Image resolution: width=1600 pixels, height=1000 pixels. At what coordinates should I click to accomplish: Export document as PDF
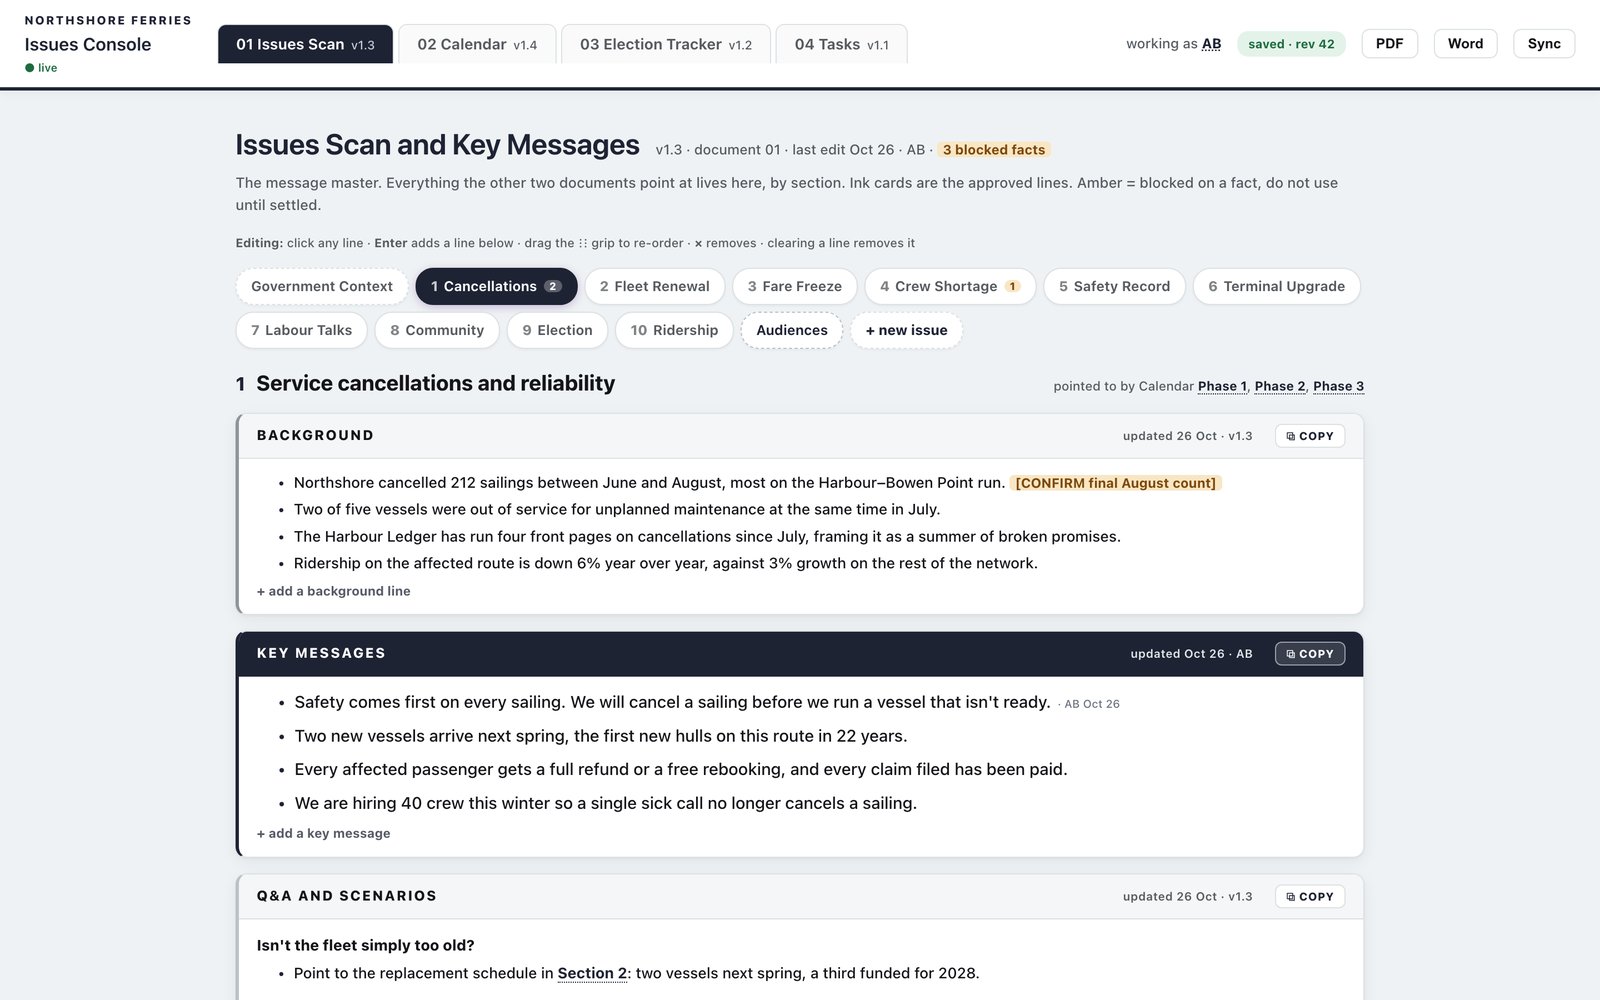(1389, 44)
